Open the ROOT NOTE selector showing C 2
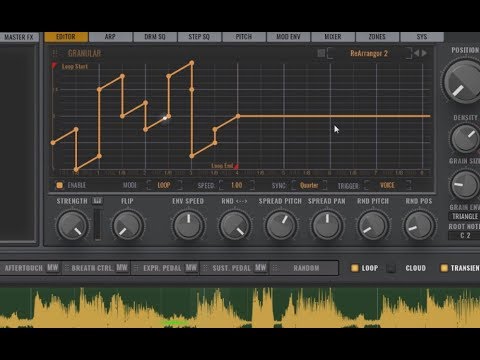This screenshot has width=480, height=360. [x=465, y=235]
